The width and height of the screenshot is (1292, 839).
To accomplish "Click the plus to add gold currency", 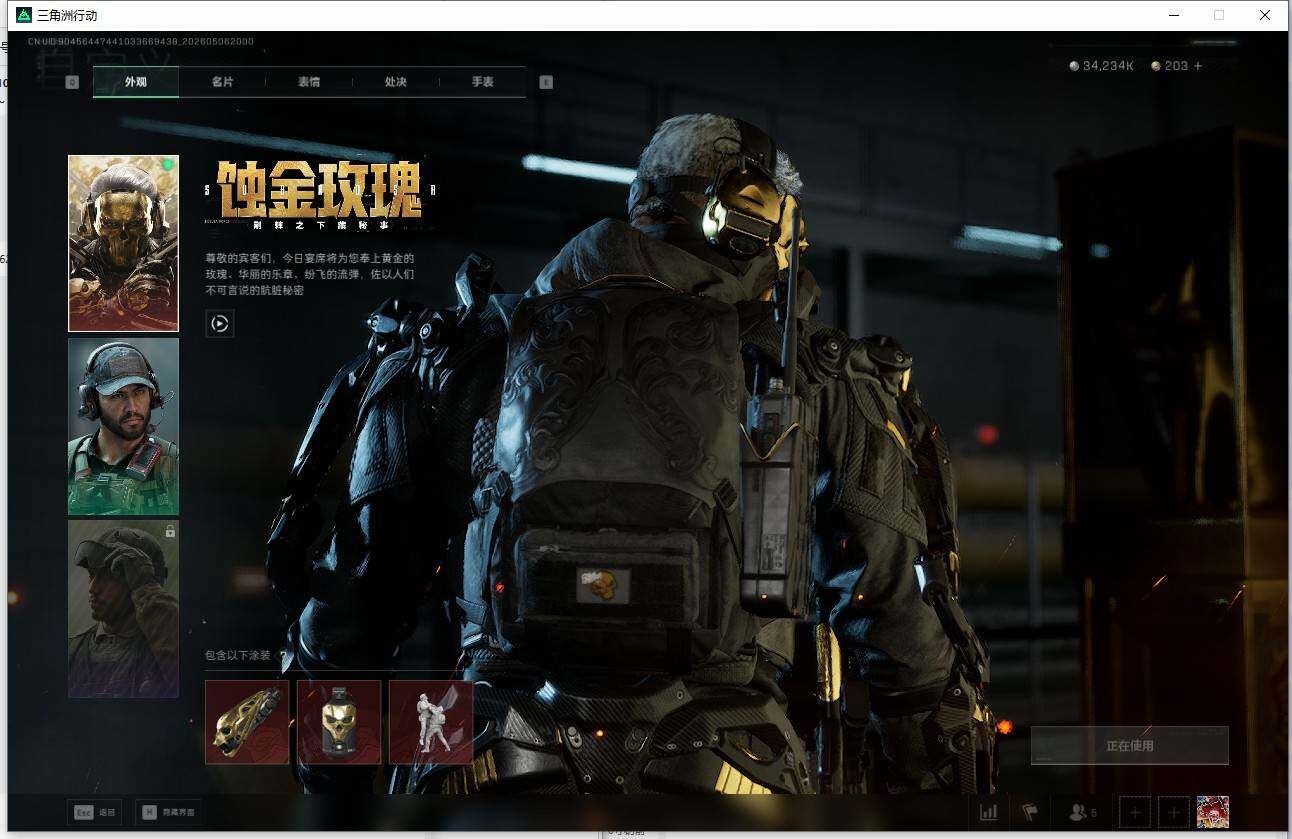I will coord(1198,66).
